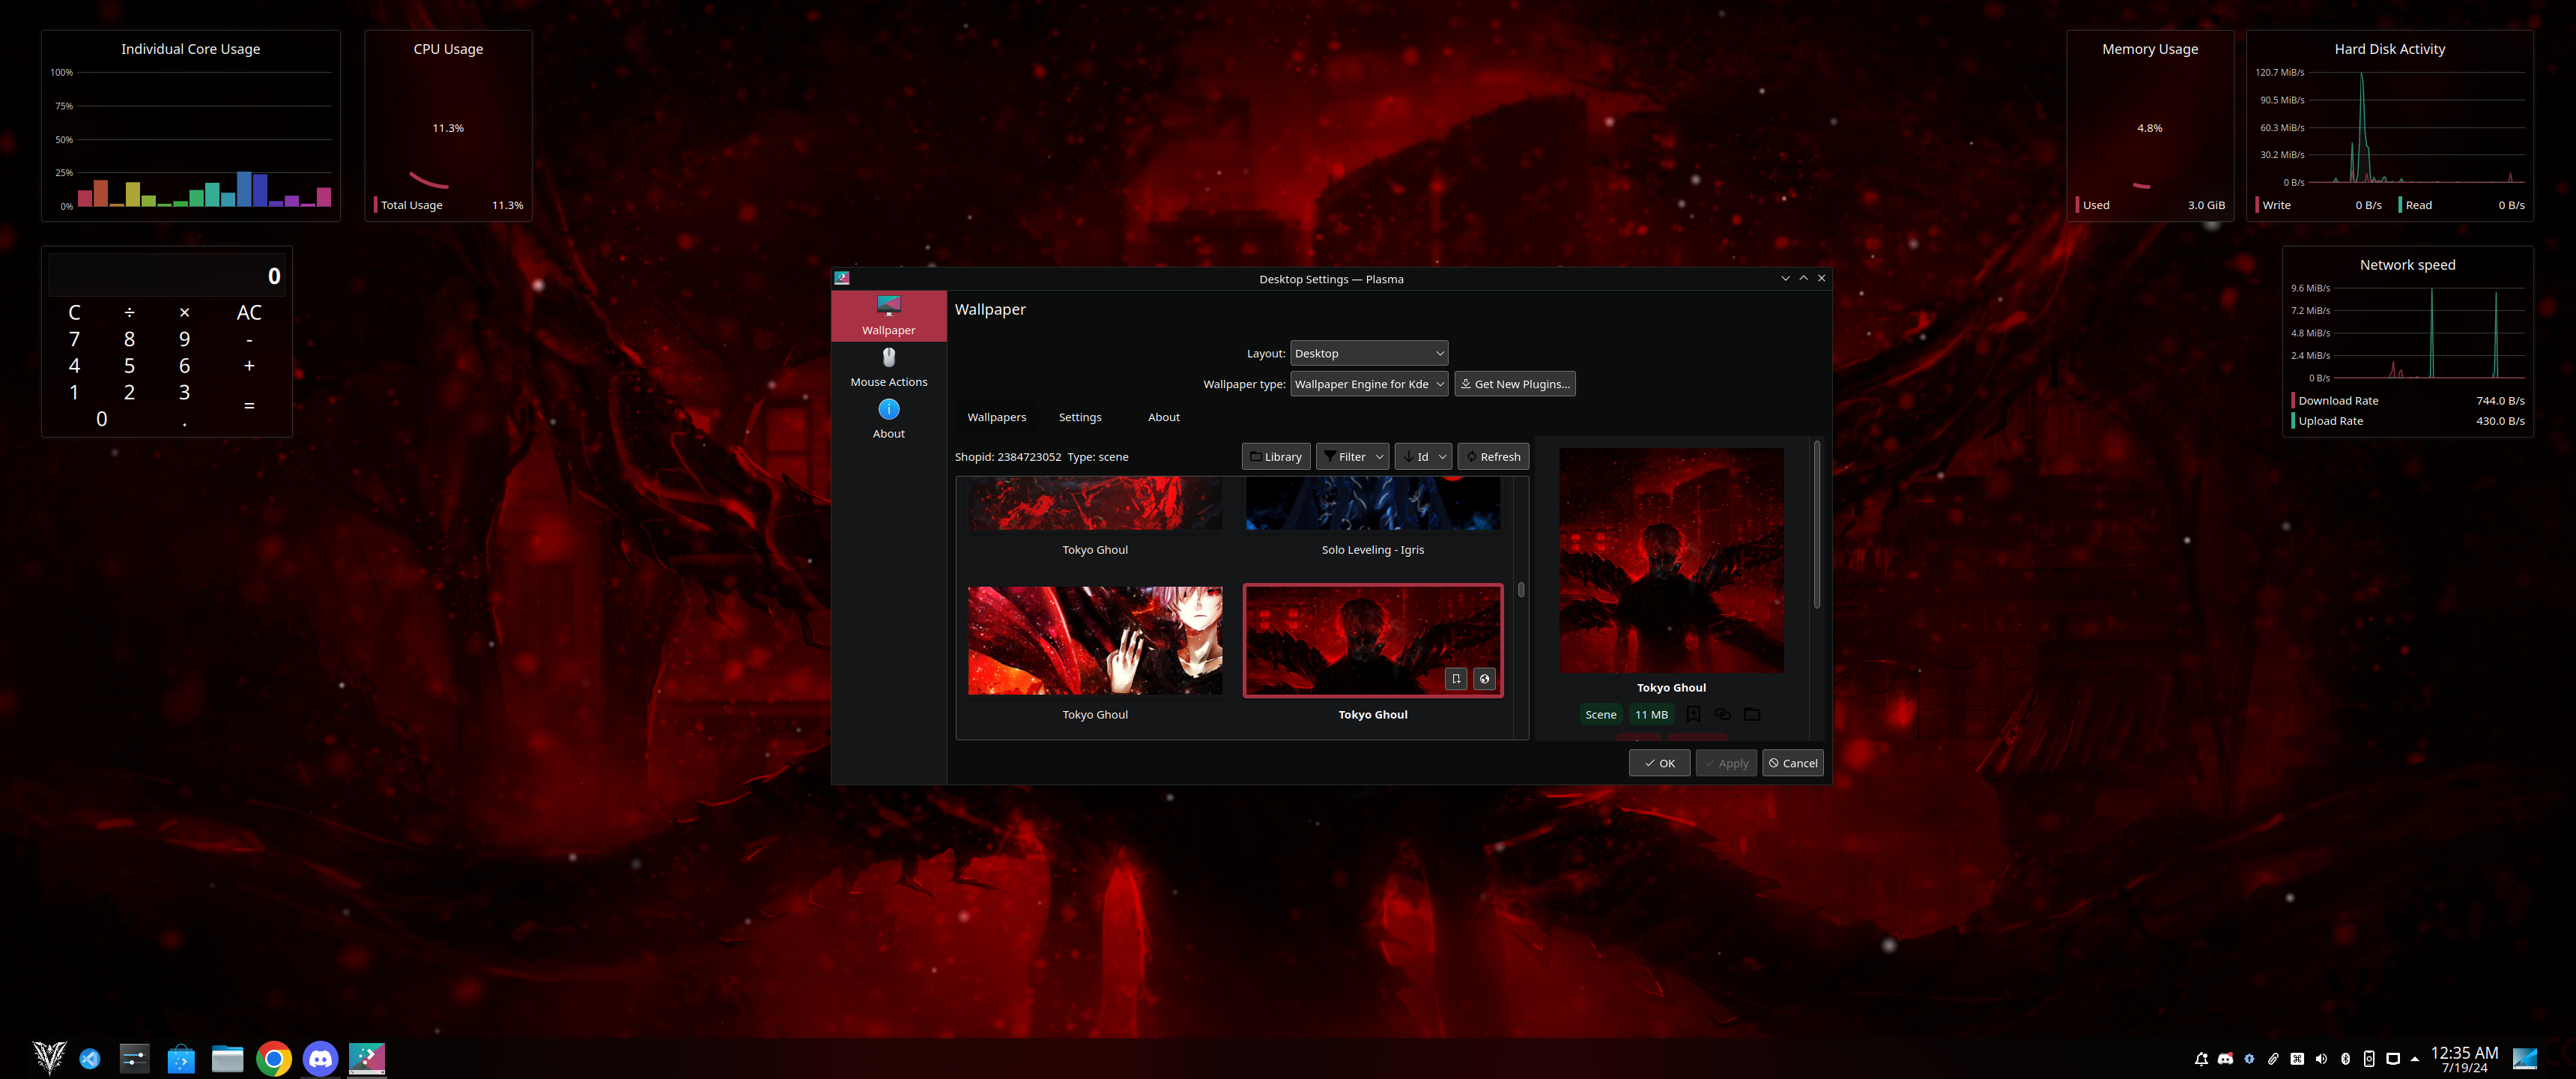
Task: Select Mouse Actions in the settings sidebar
Action: [888, 367]
